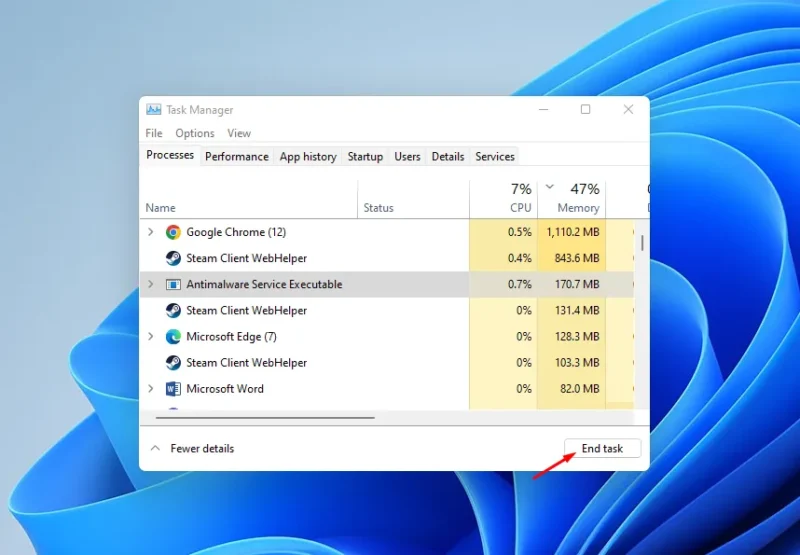Select the Microsoft Edge (7) row name
This screenshot has width=800, height=555.
click(x=231, y=337)
